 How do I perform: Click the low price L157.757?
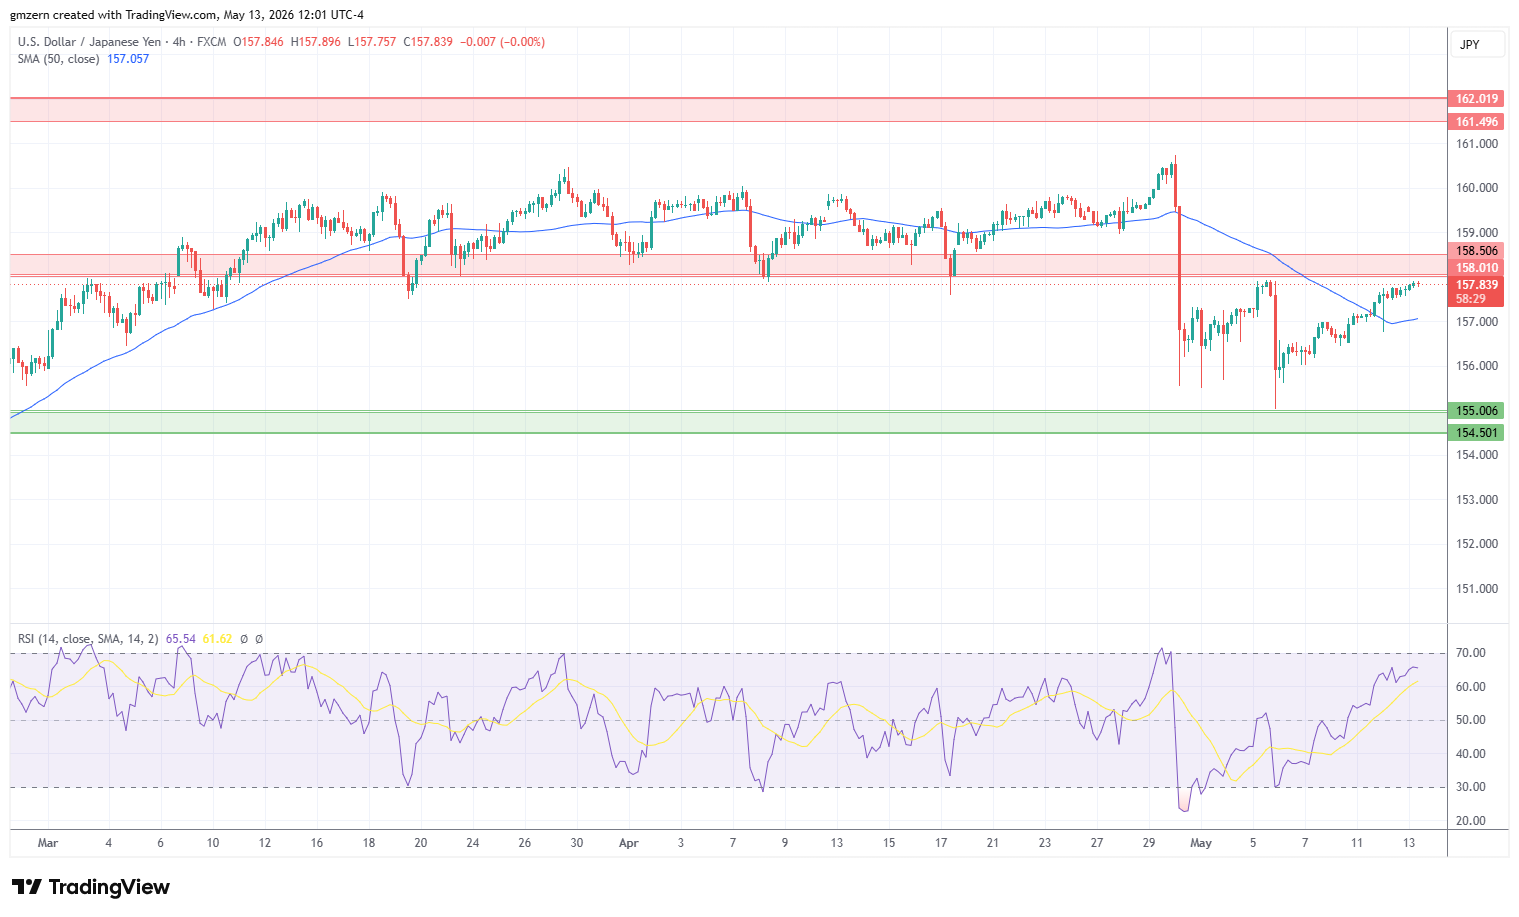tap(371, 42)
